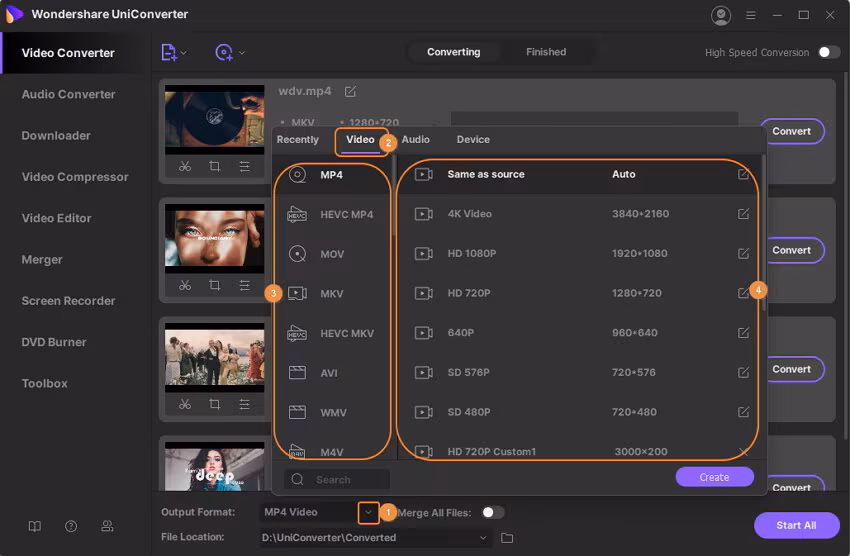This screenshot has height=556, width=850.
Task: Select the AVI format
Action: [x=332, y=373]
